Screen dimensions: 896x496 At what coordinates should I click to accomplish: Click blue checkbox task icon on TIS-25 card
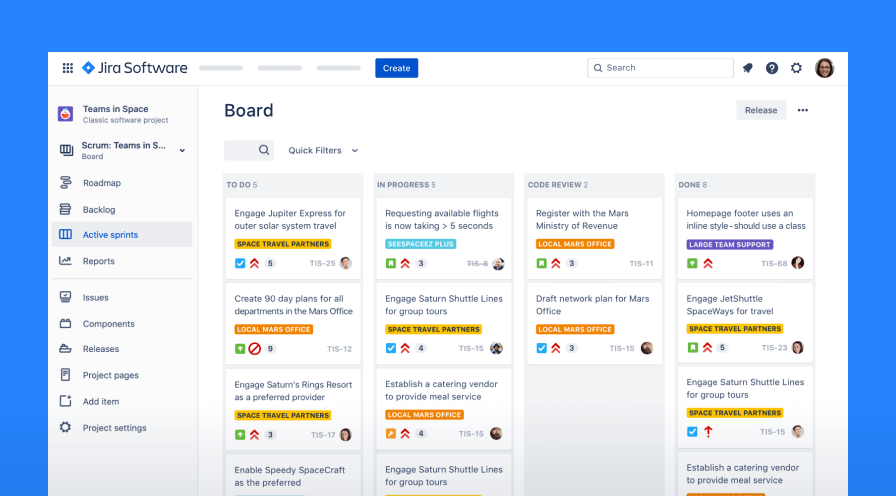click(x=240, y=264)
